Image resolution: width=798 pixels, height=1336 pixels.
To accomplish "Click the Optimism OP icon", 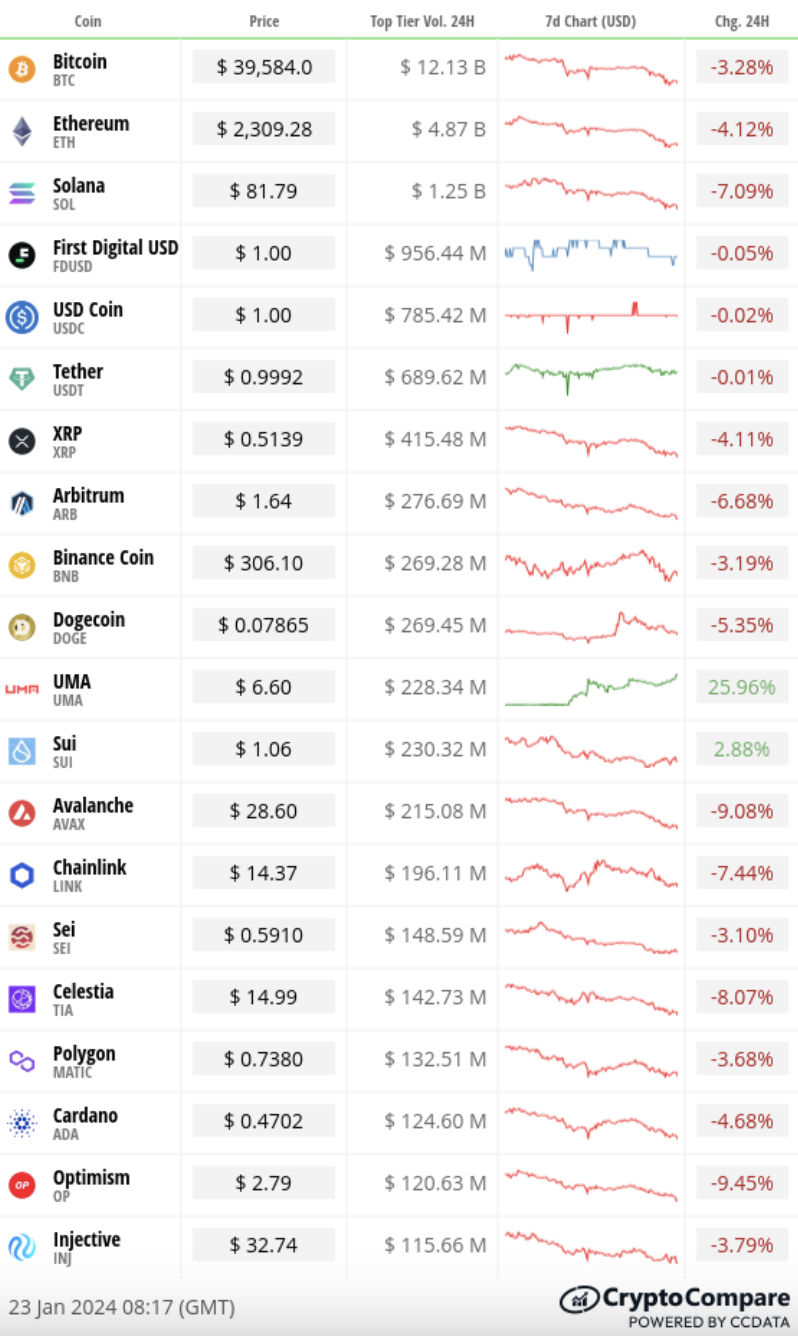I will [21, 1185].
